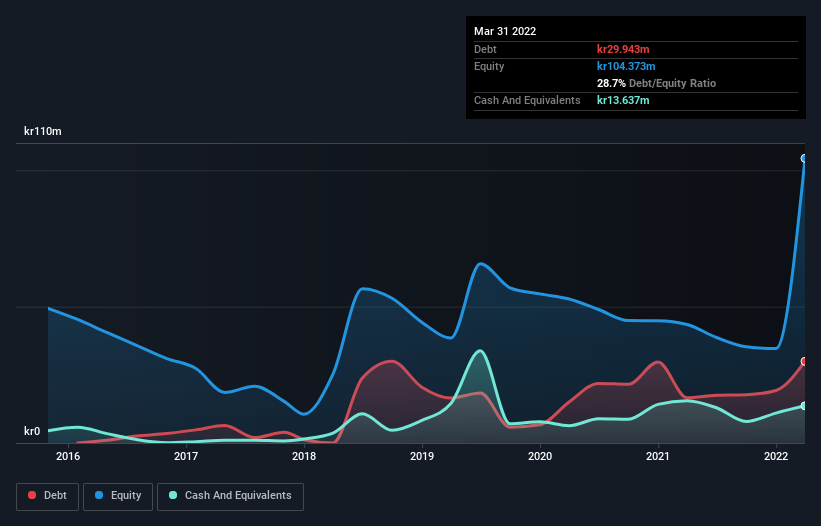Click the teal Cash endpoint marker
821x526 pixels.
click(804, 406)
